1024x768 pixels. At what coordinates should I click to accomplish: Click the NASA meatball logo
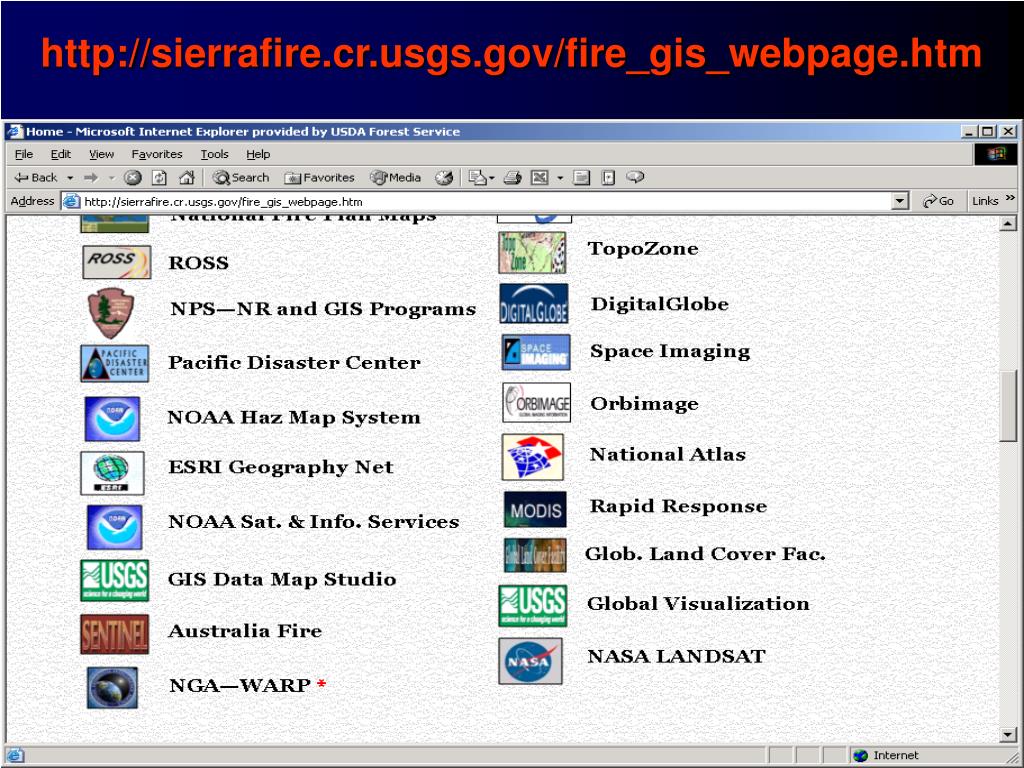pyautogui.click(x=530, y=662)
